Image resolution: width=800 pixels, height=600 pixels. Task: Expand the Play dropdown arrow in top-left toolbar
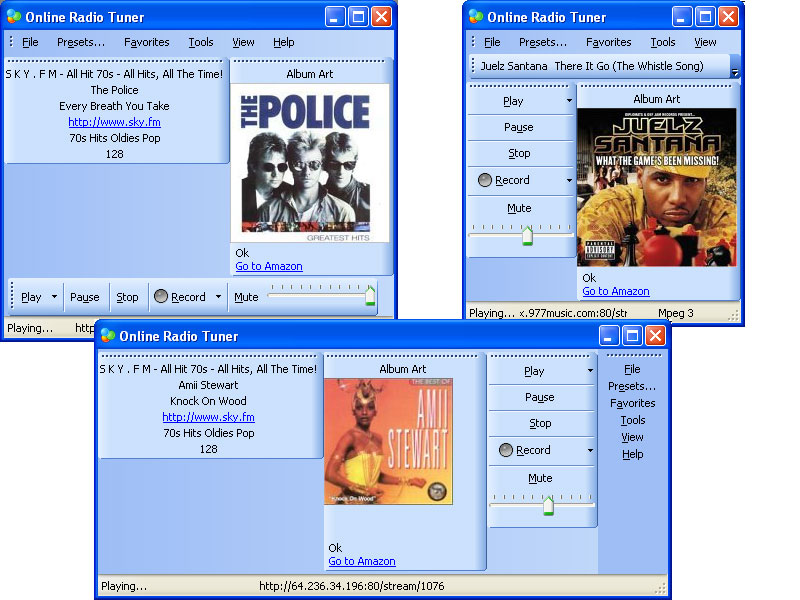pos(54,296)
